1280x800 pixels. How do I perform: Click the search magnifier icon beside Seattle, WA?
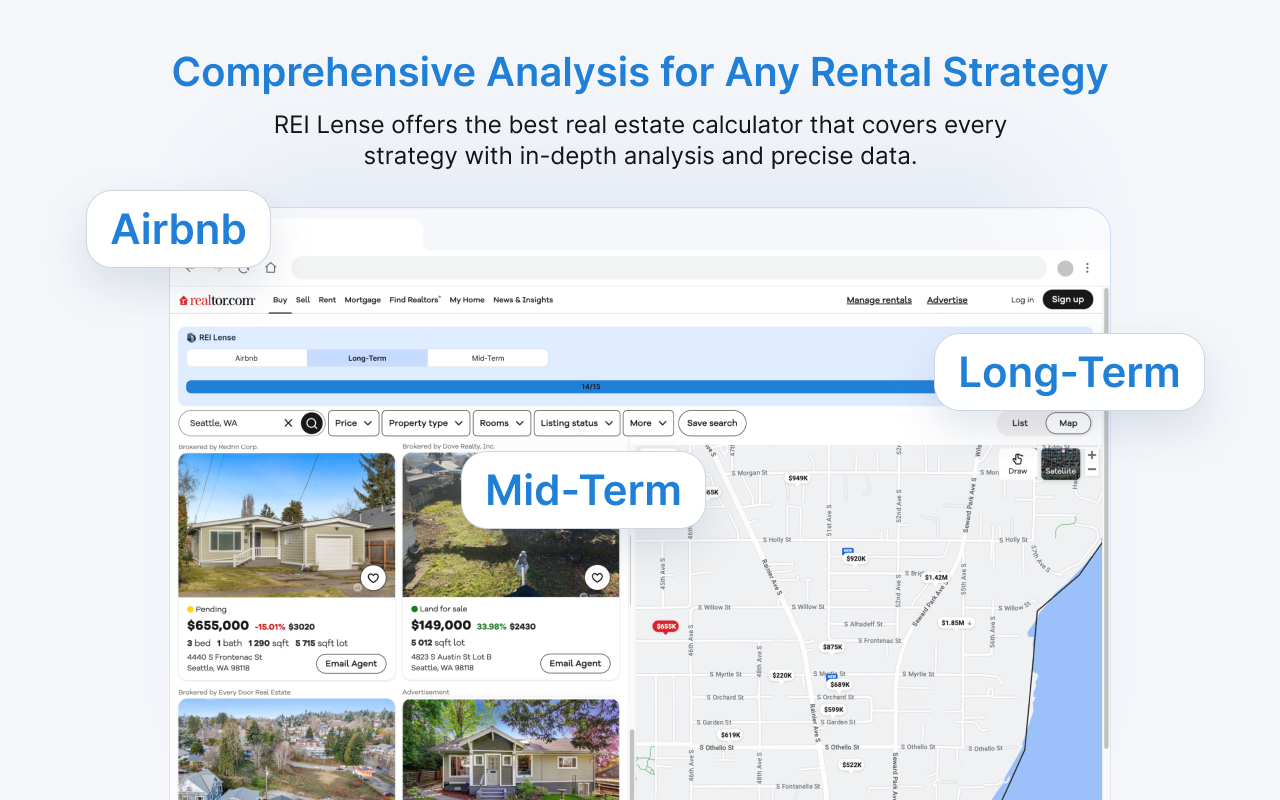(x=312, y=423)
